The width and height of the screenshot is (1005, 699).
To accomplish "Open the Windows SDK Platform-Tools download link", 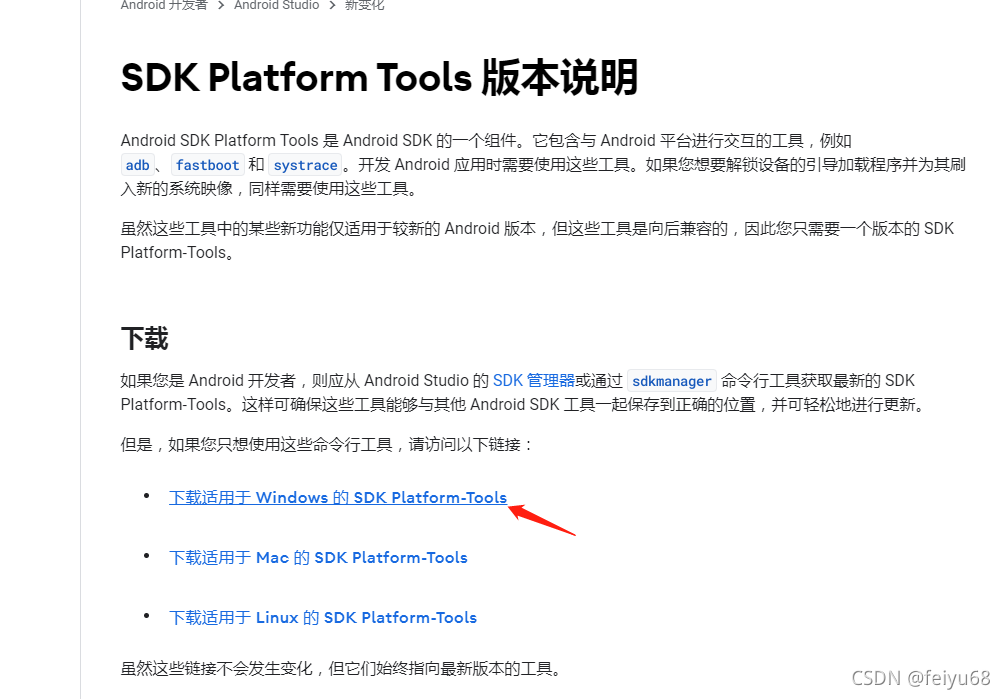I will click(338, 498).
